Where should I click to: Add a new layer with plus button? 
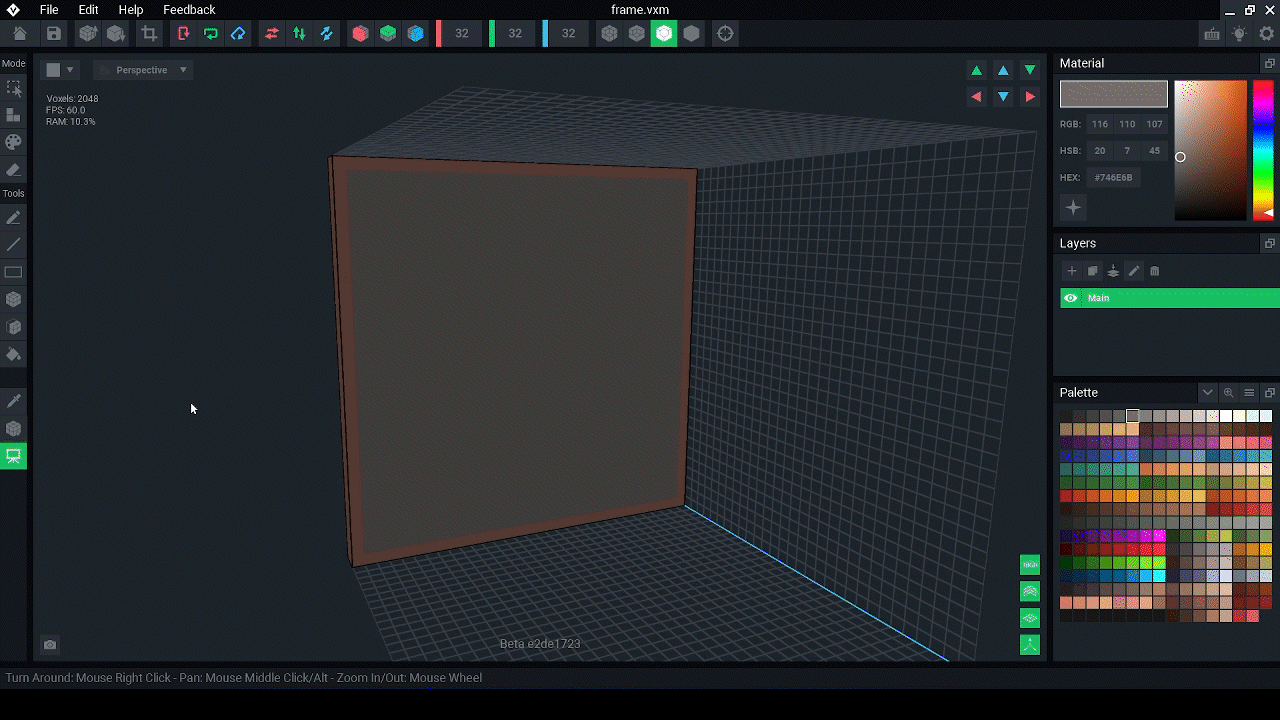click(1072, 271)
